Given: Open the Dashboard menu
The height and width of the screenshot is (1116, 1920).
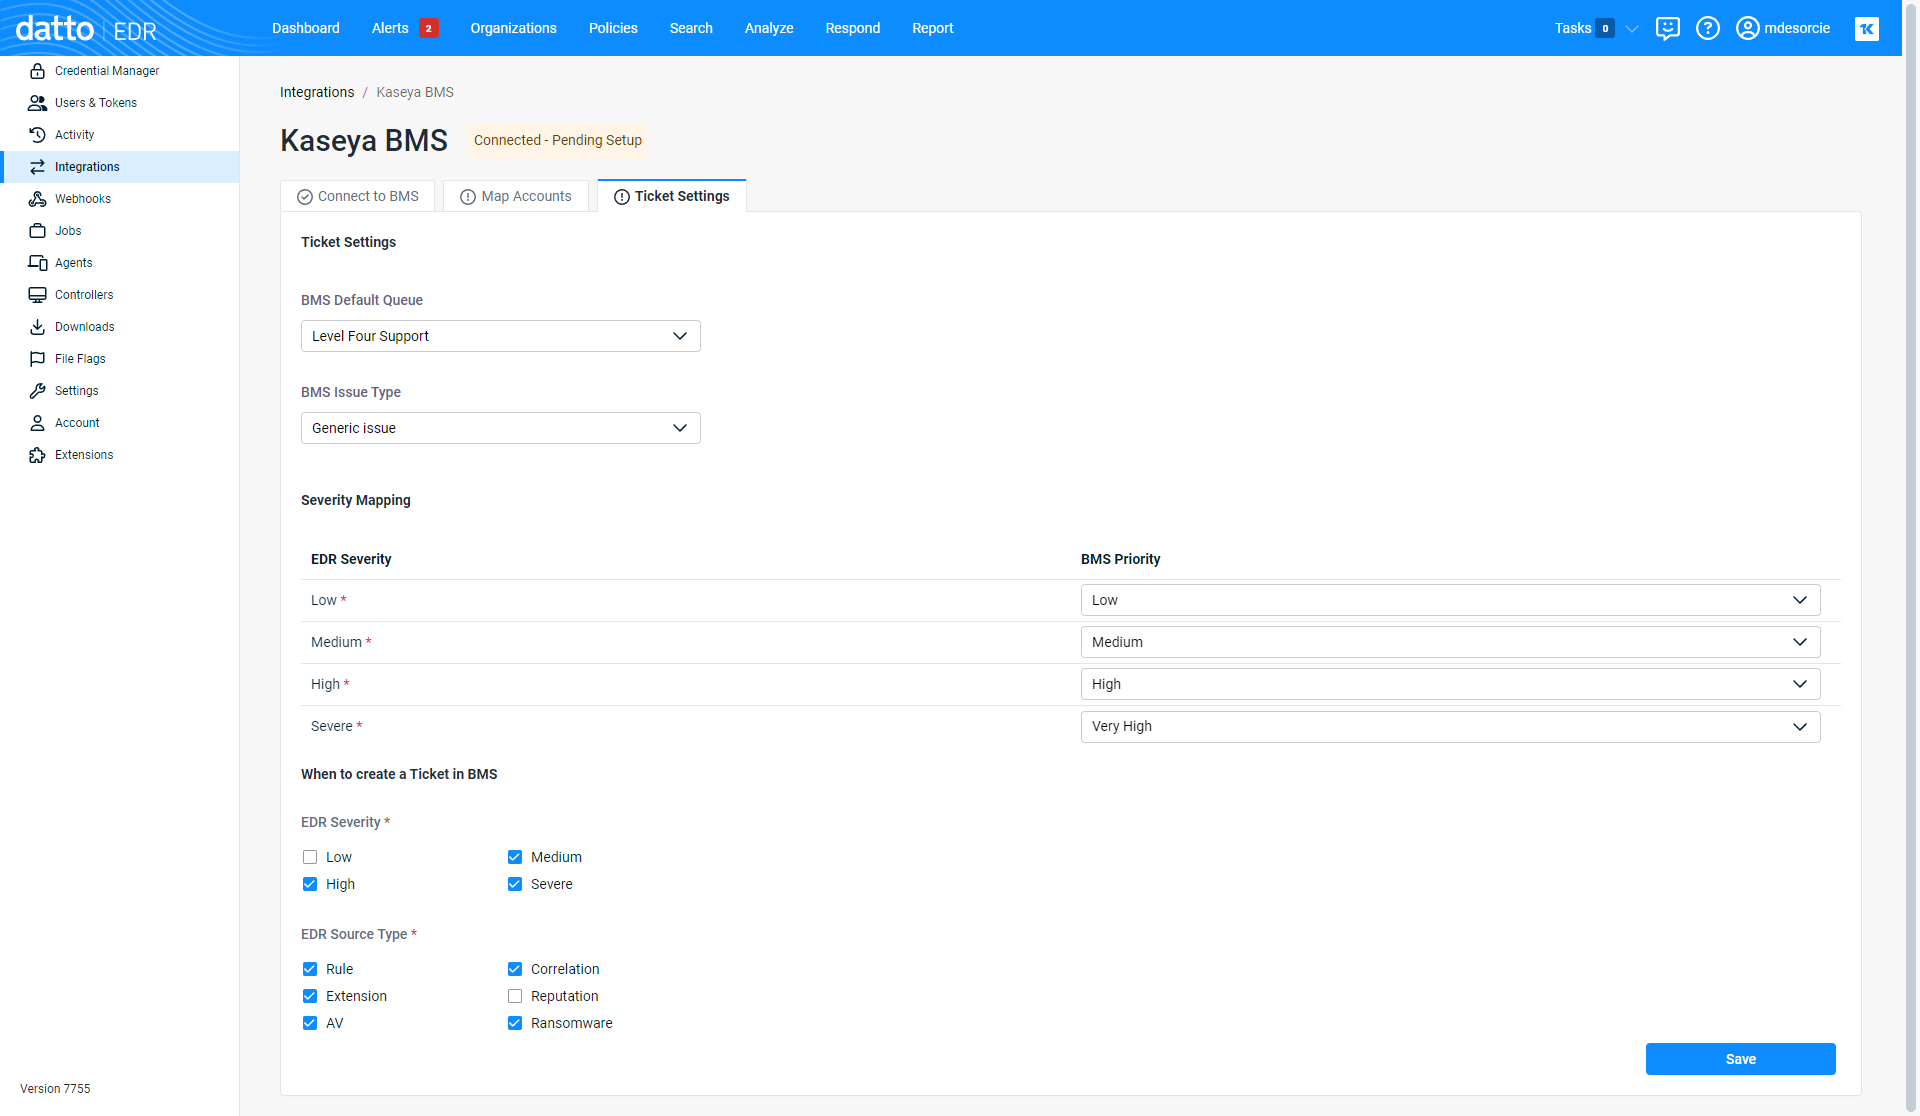Looking at the screenshot, I should pyautogui.click(x=306, y=28).
